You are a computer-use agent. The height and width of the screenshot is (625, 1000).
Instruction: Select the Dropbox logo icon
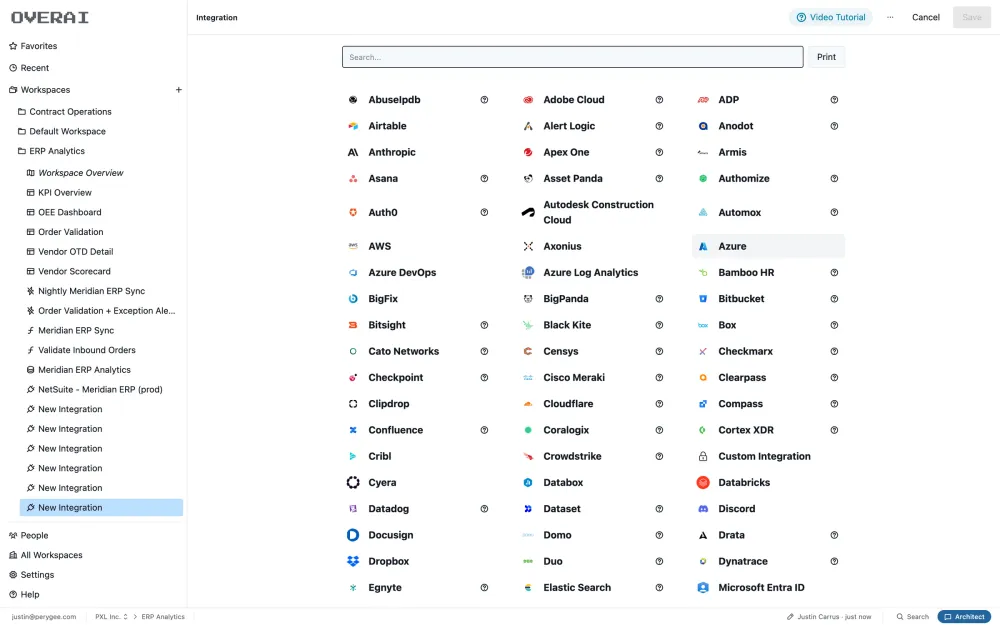[x=353, y=561]
